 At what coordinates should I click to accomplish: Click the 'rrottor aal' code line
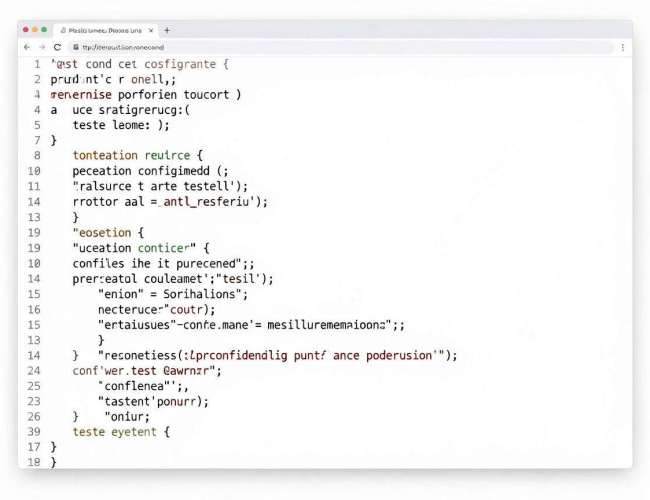click(x=170, y=202)
